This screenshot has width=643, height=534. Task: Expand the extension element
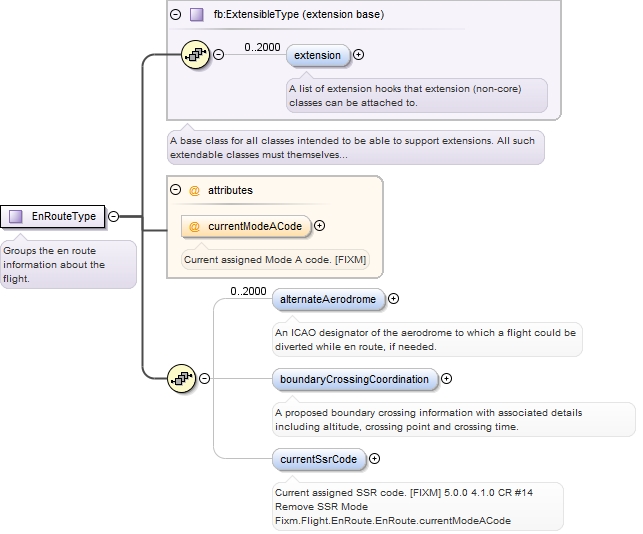[x=359, y=55]
